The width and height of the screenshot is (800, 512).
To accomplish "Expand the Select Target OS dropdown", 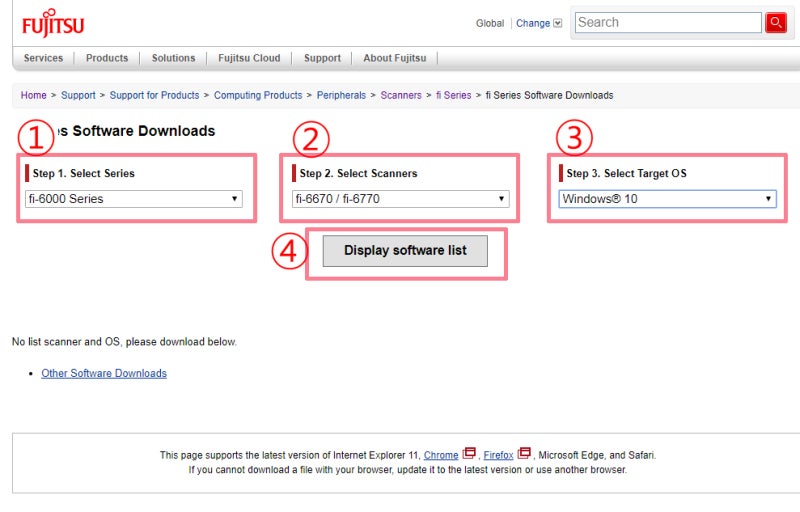I will point(668,199).
